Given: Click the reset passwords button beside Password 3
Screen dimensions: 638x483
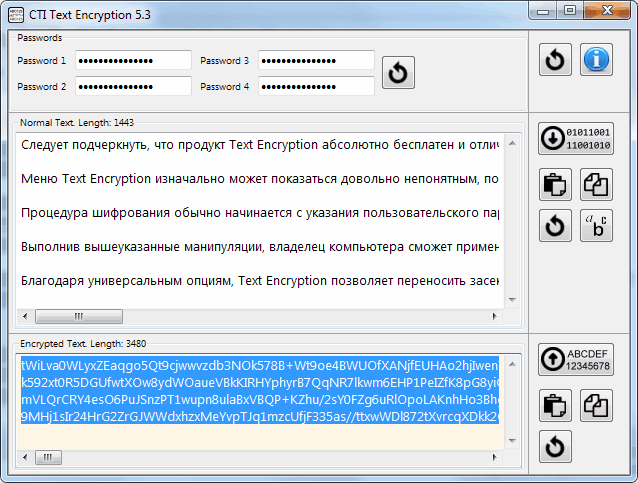Looking at the screenshot, I should (x=398, y=73).
